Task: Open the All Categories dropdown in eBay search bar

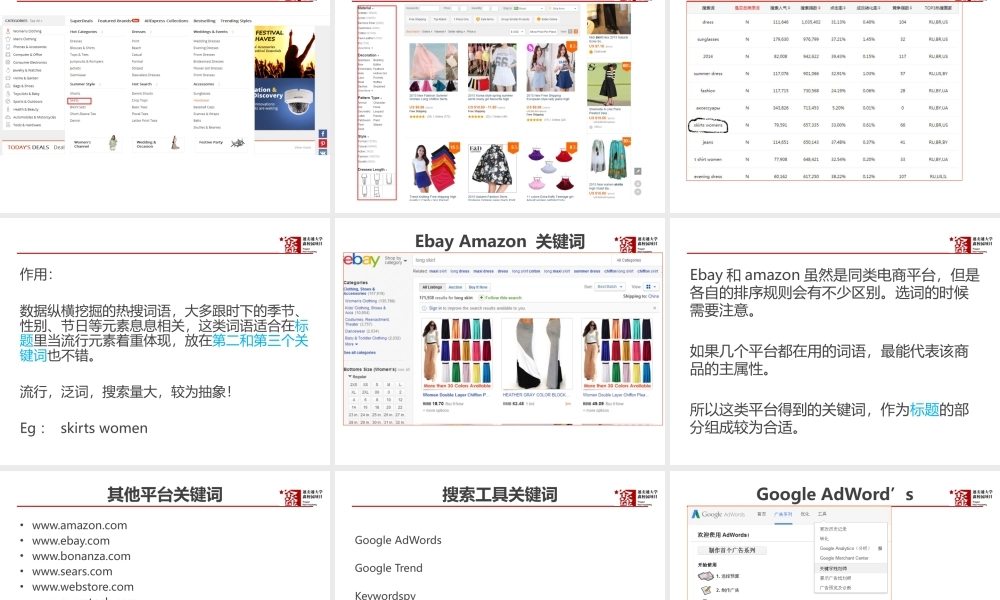Action: point(631,260)
